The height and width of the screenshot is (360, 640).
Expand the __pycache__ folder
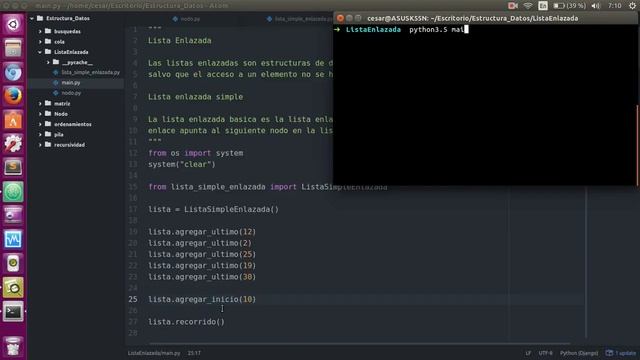pos(48,62)
